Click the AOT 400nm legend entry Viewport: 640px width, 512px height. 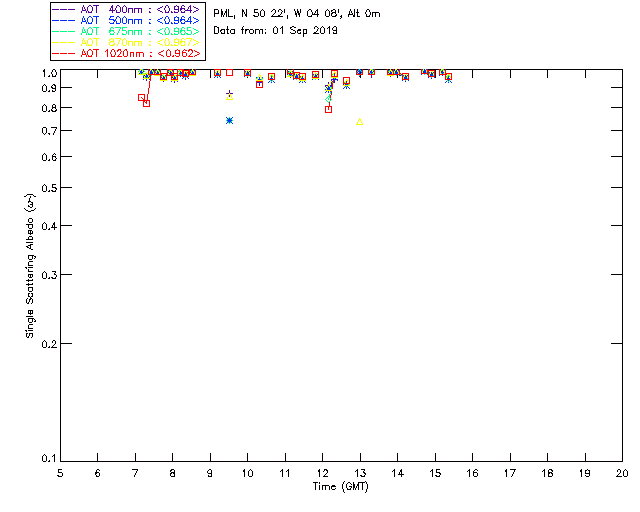click(127, 9)
